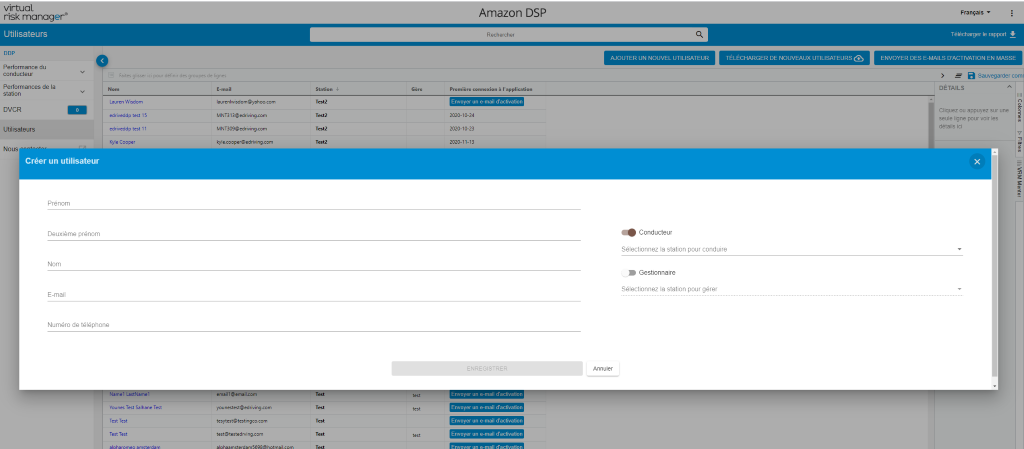The image size is (1024, 449).
Task: Send activation email for Name1 LastName1
Action: point(487,394)
